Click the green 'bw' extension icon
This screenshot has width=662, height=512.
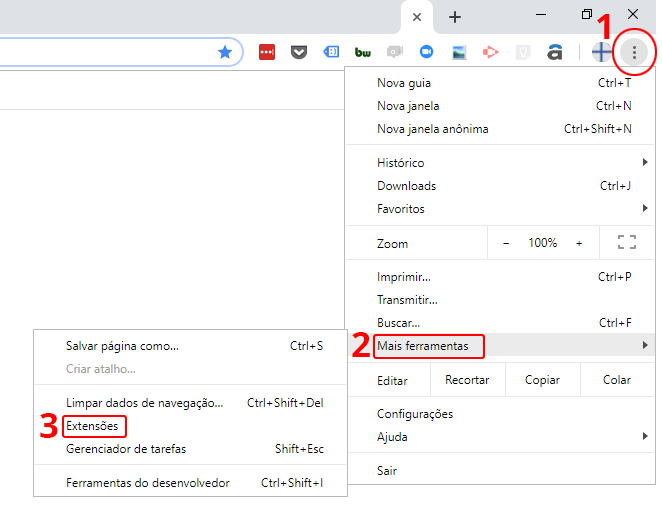pyautogui.click(x=362, y=52)
